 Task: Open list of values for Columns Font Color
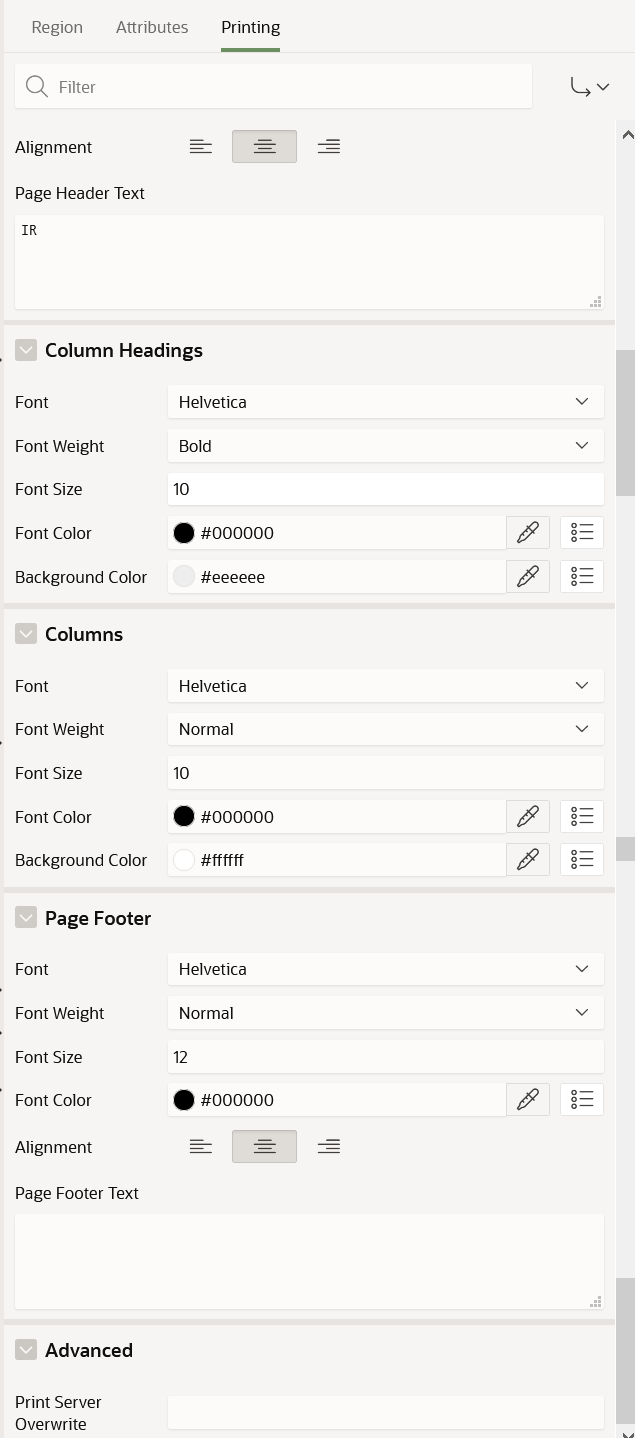(582, 817)
